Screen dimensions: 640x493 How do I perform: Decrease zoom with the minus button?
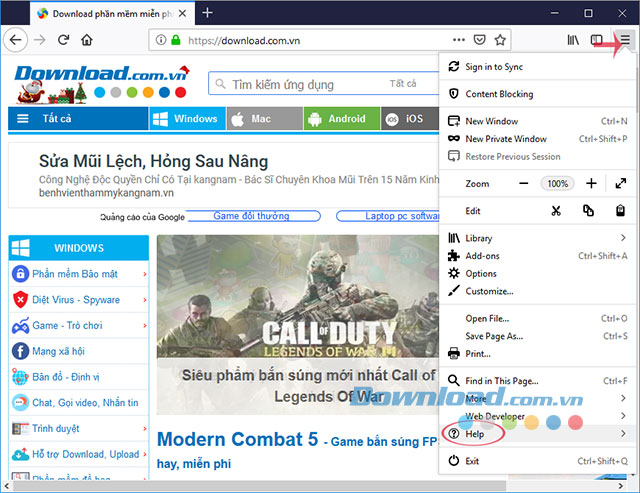524,184
